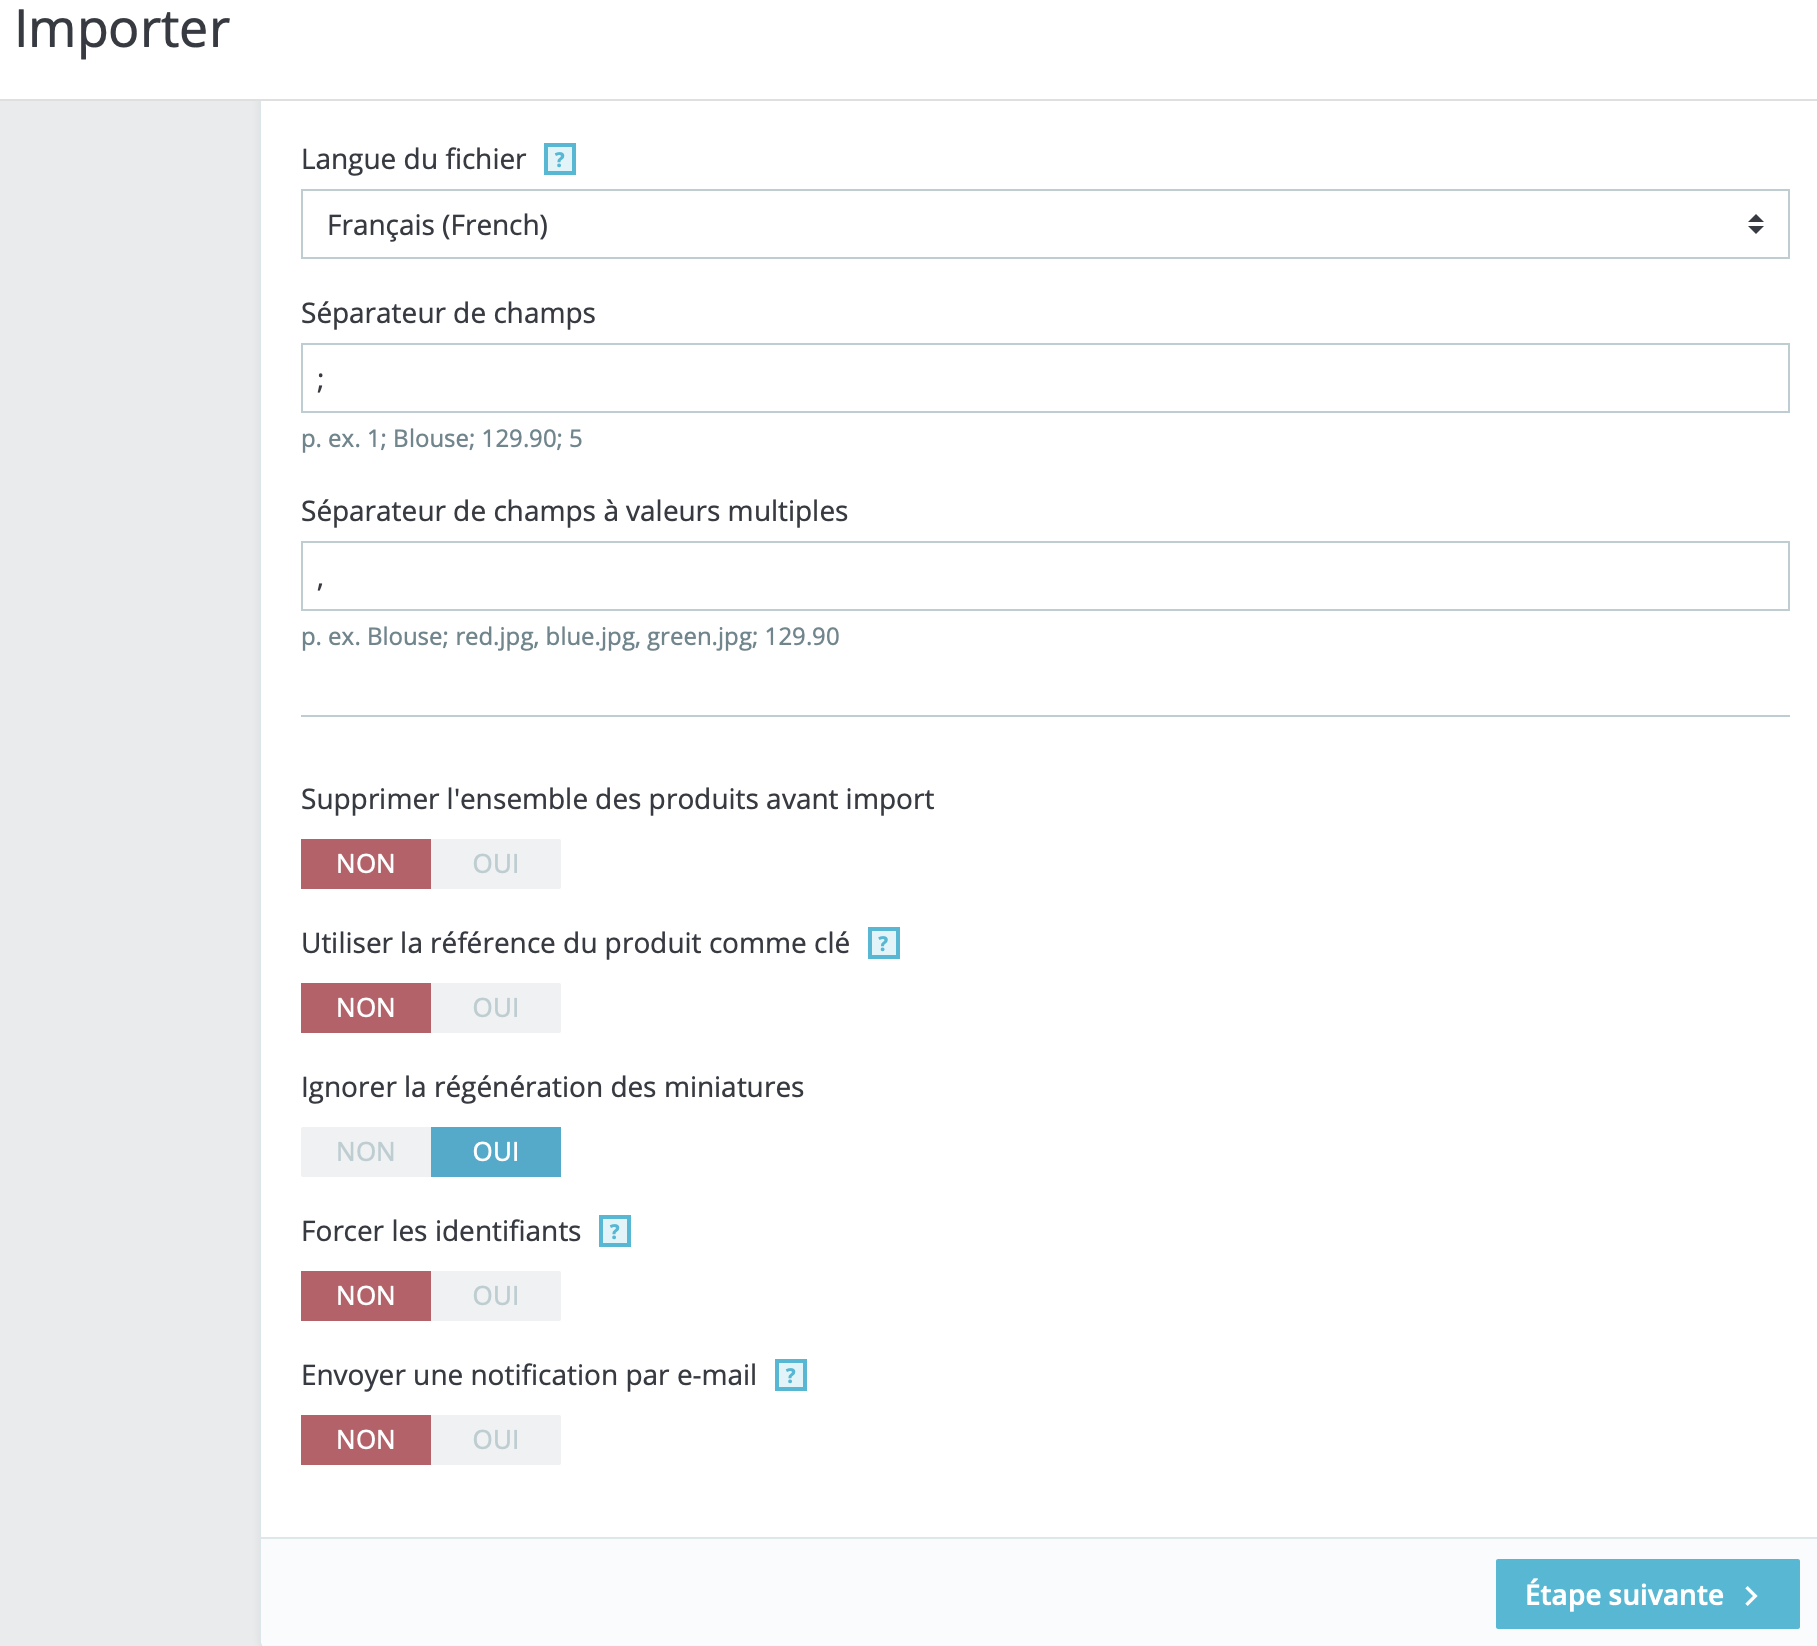The height and width of the screenshot is (1646, 1817).
Task: Select NON for e-mail notification
Action: (x=366, y=1440)
